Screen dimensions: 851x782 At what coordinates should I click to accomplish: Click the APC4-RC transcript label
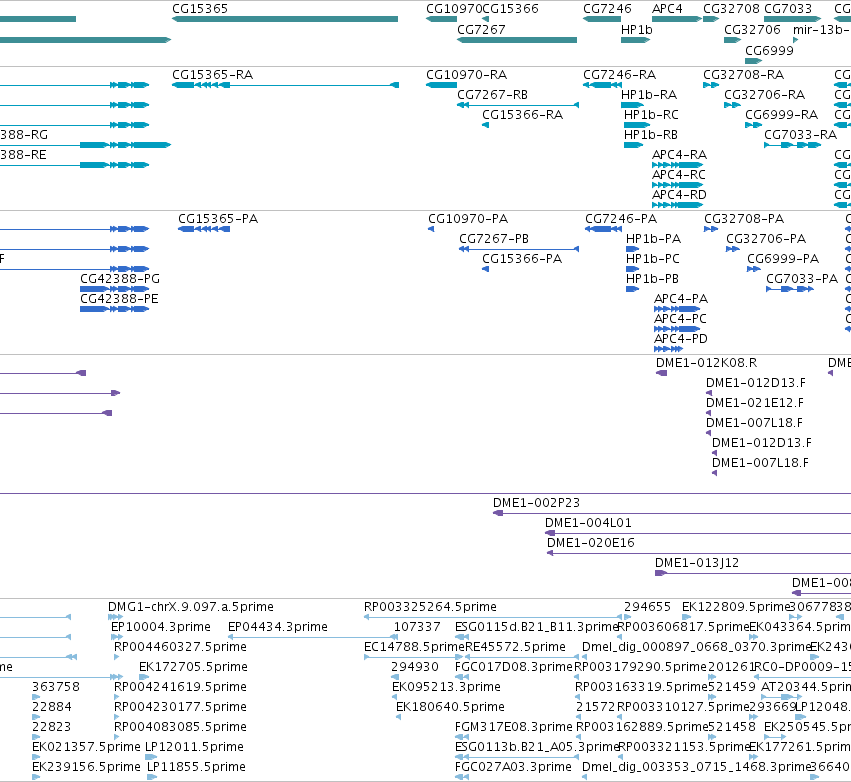[679, 175]
